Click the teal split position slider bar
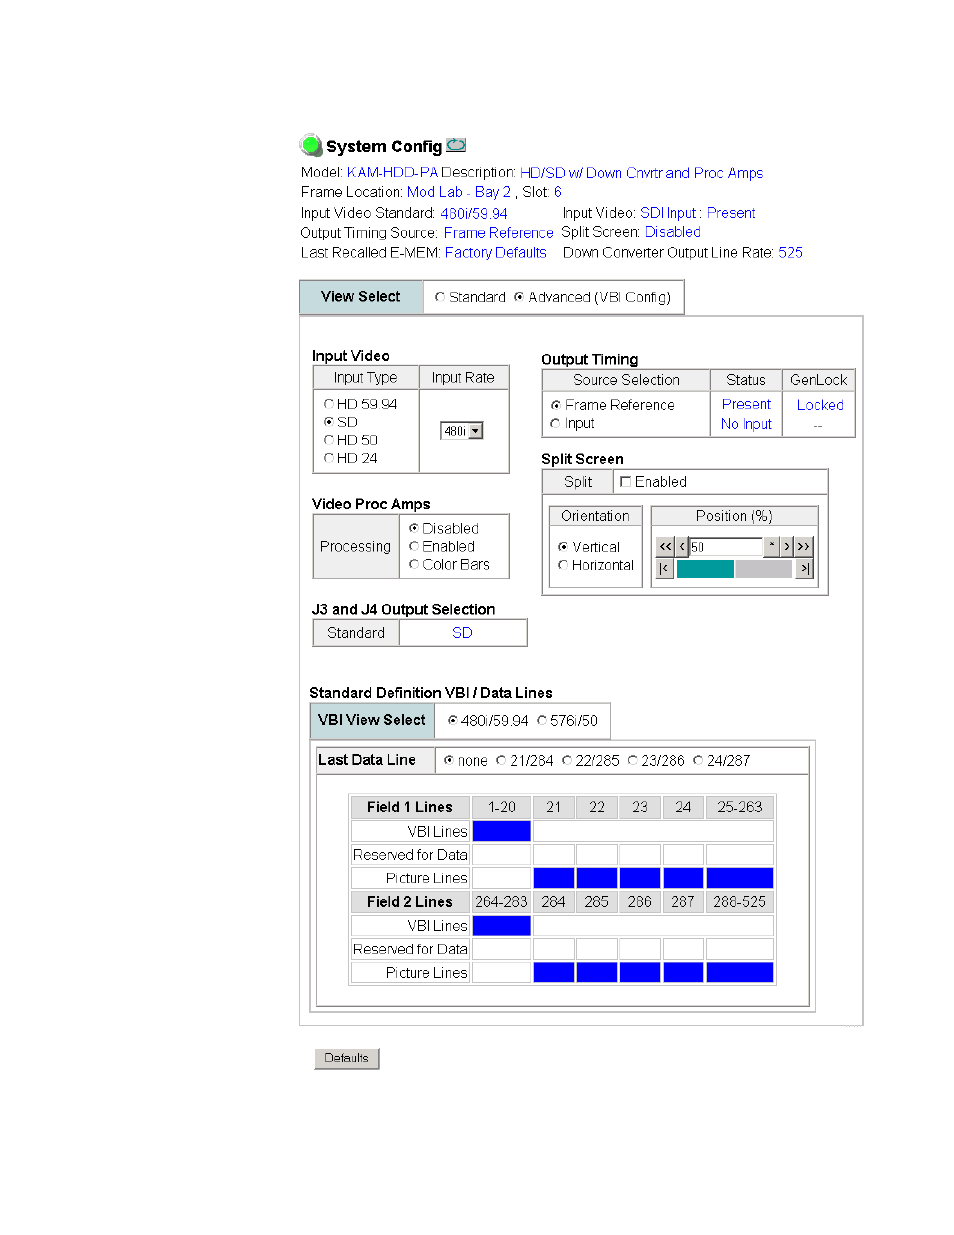The image size is (954, 1235). 705,568
